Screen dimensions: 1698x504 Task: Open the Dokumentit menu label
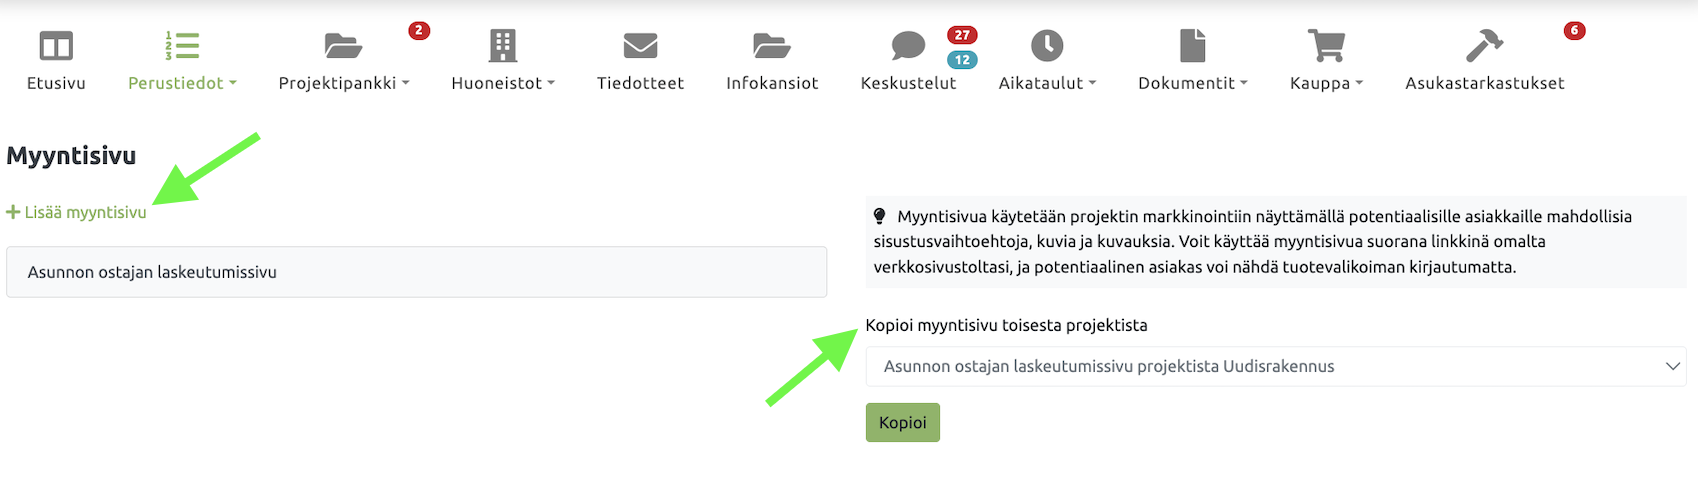coord(1192,83)
